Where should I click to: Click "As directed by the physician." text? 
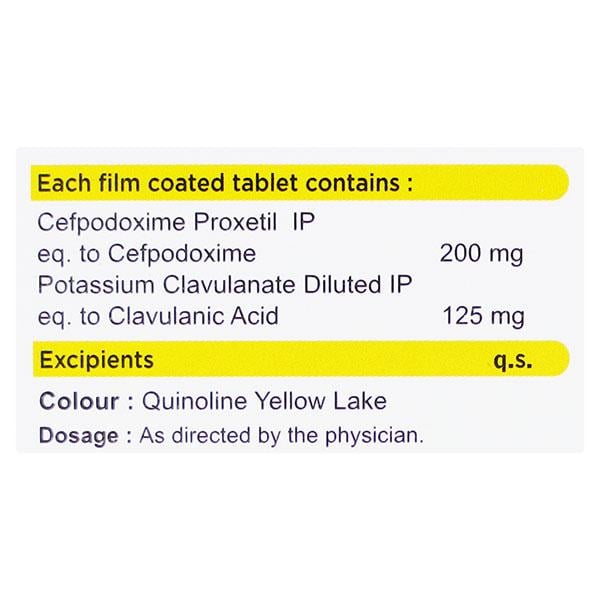282,435
